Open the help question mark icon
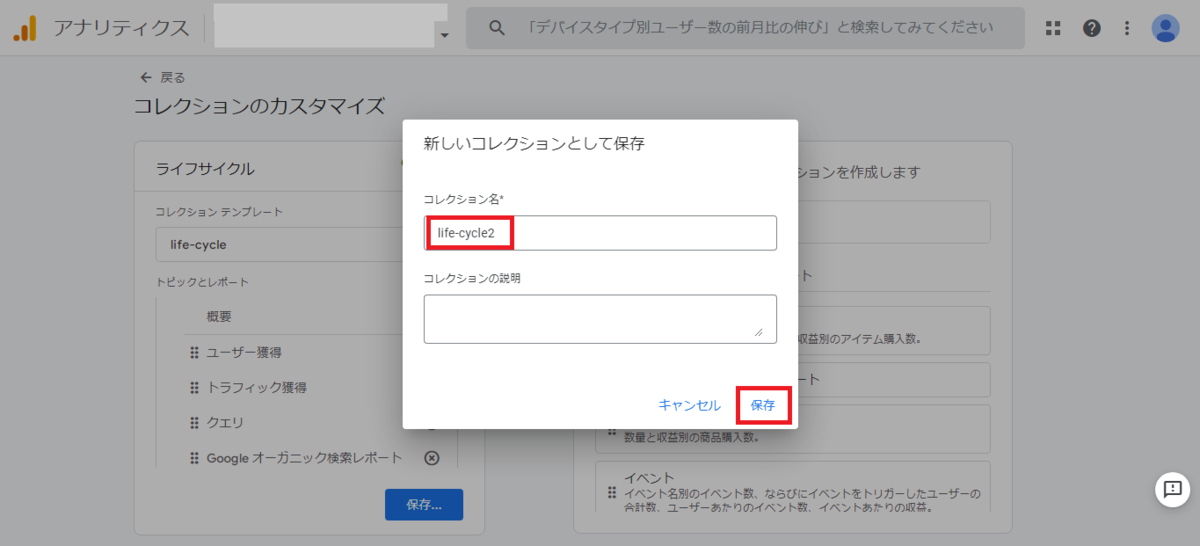This screenshot has width=1200, height=546. (x=1092, y=28)
